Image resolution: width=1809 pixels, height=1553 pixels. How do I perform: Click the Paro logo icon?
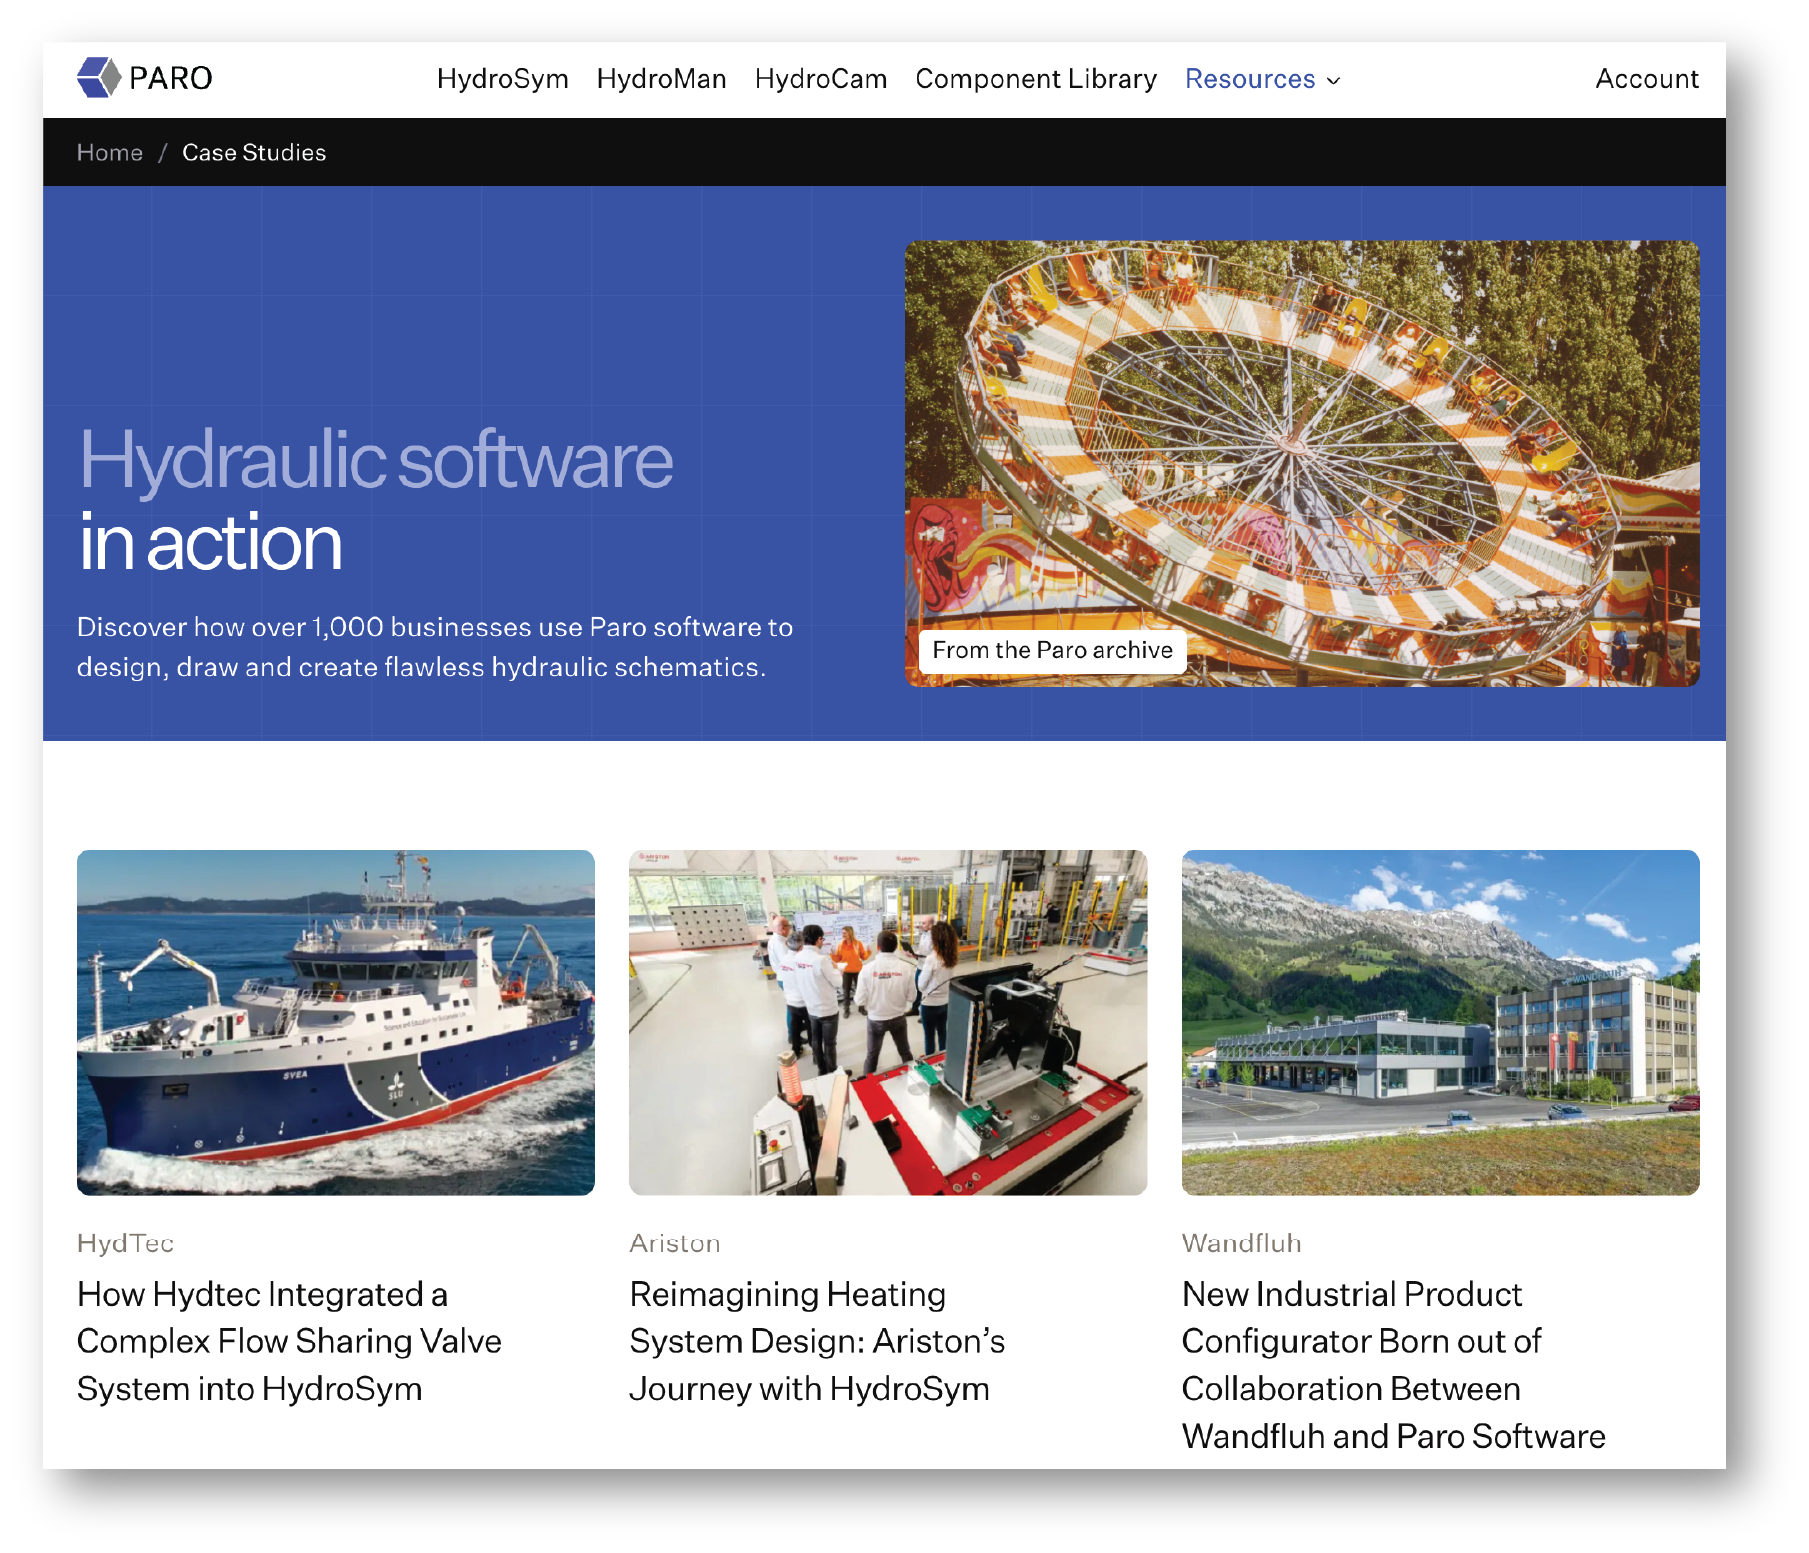point(99,78)
